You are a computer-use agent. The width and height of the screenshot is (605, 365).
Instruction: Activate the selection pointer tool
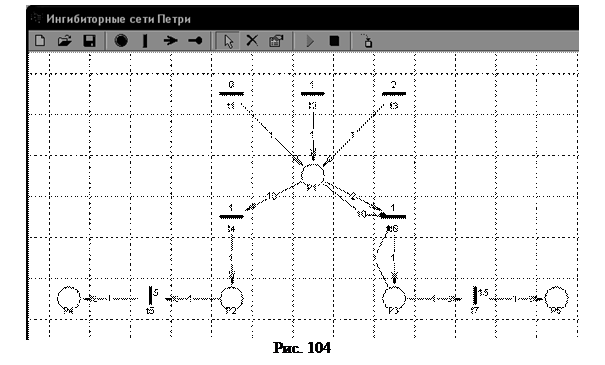click(228, 41)
